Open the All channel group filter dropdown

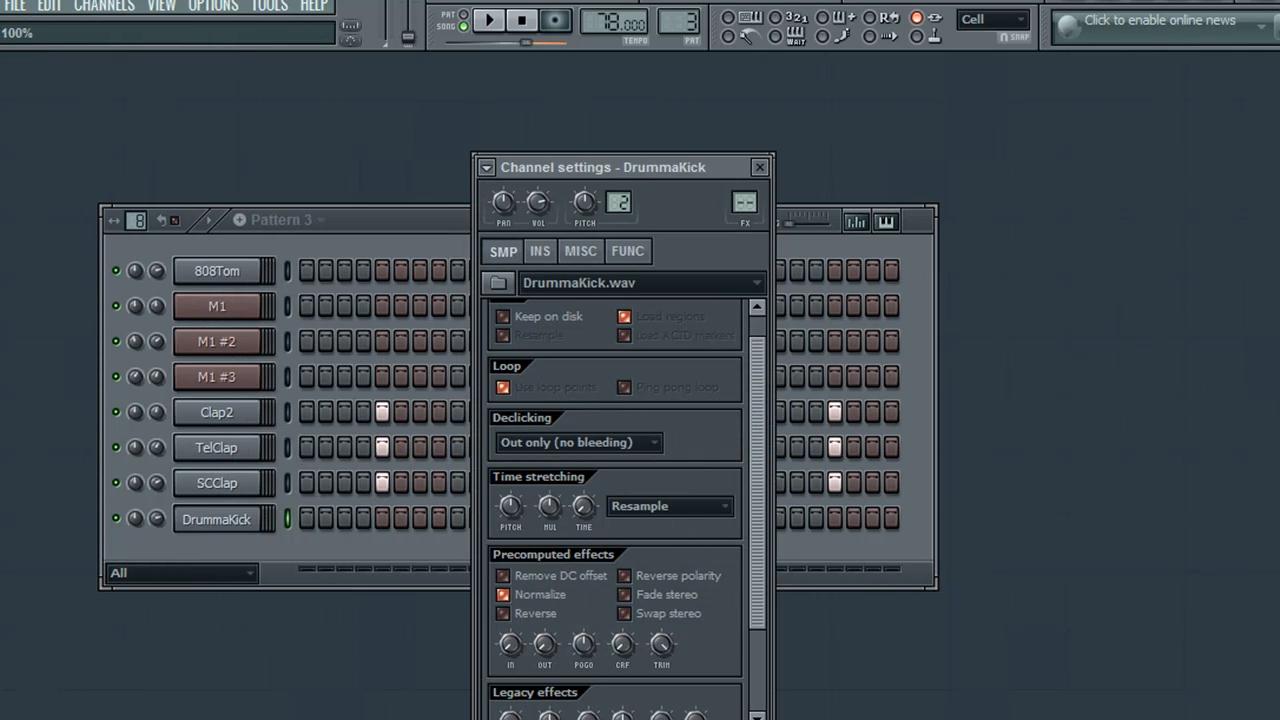[181, 573]
